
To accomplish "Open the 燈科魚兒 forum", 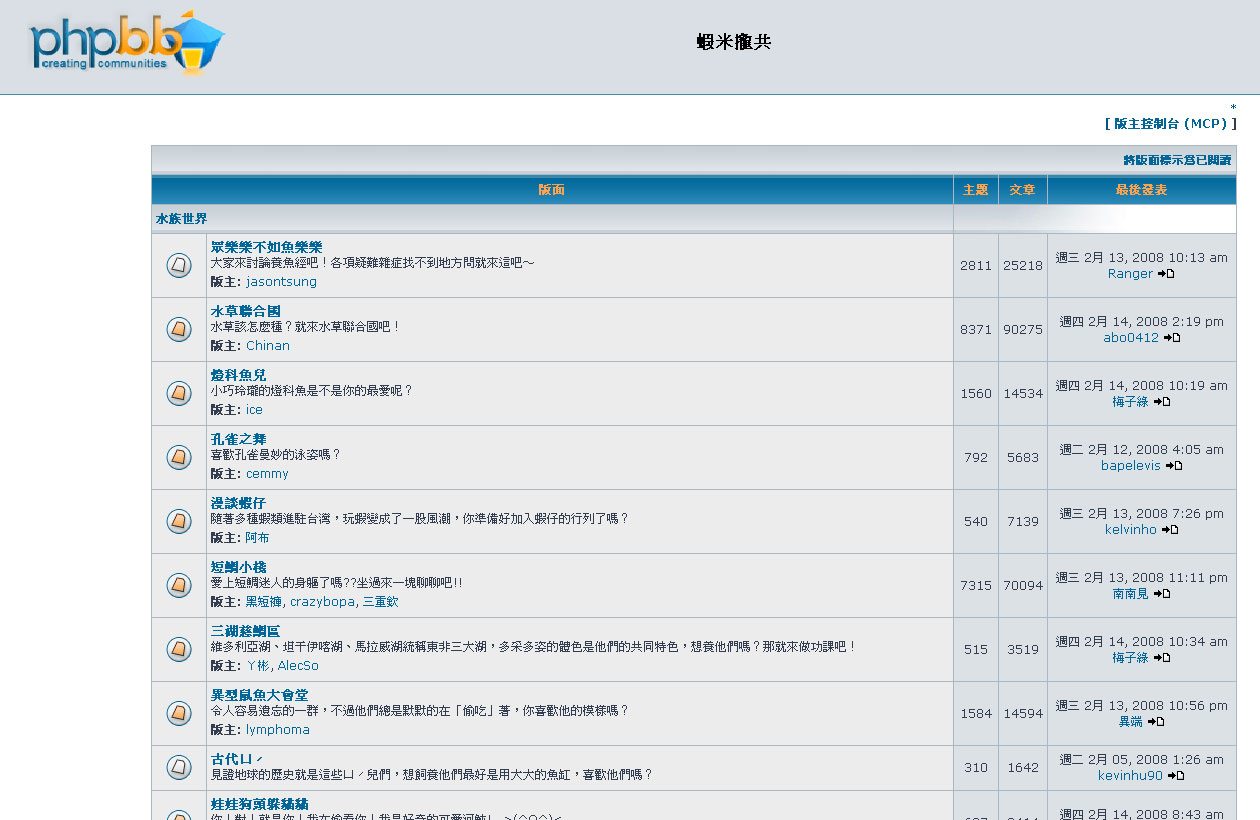I will [x=239, y=375].
